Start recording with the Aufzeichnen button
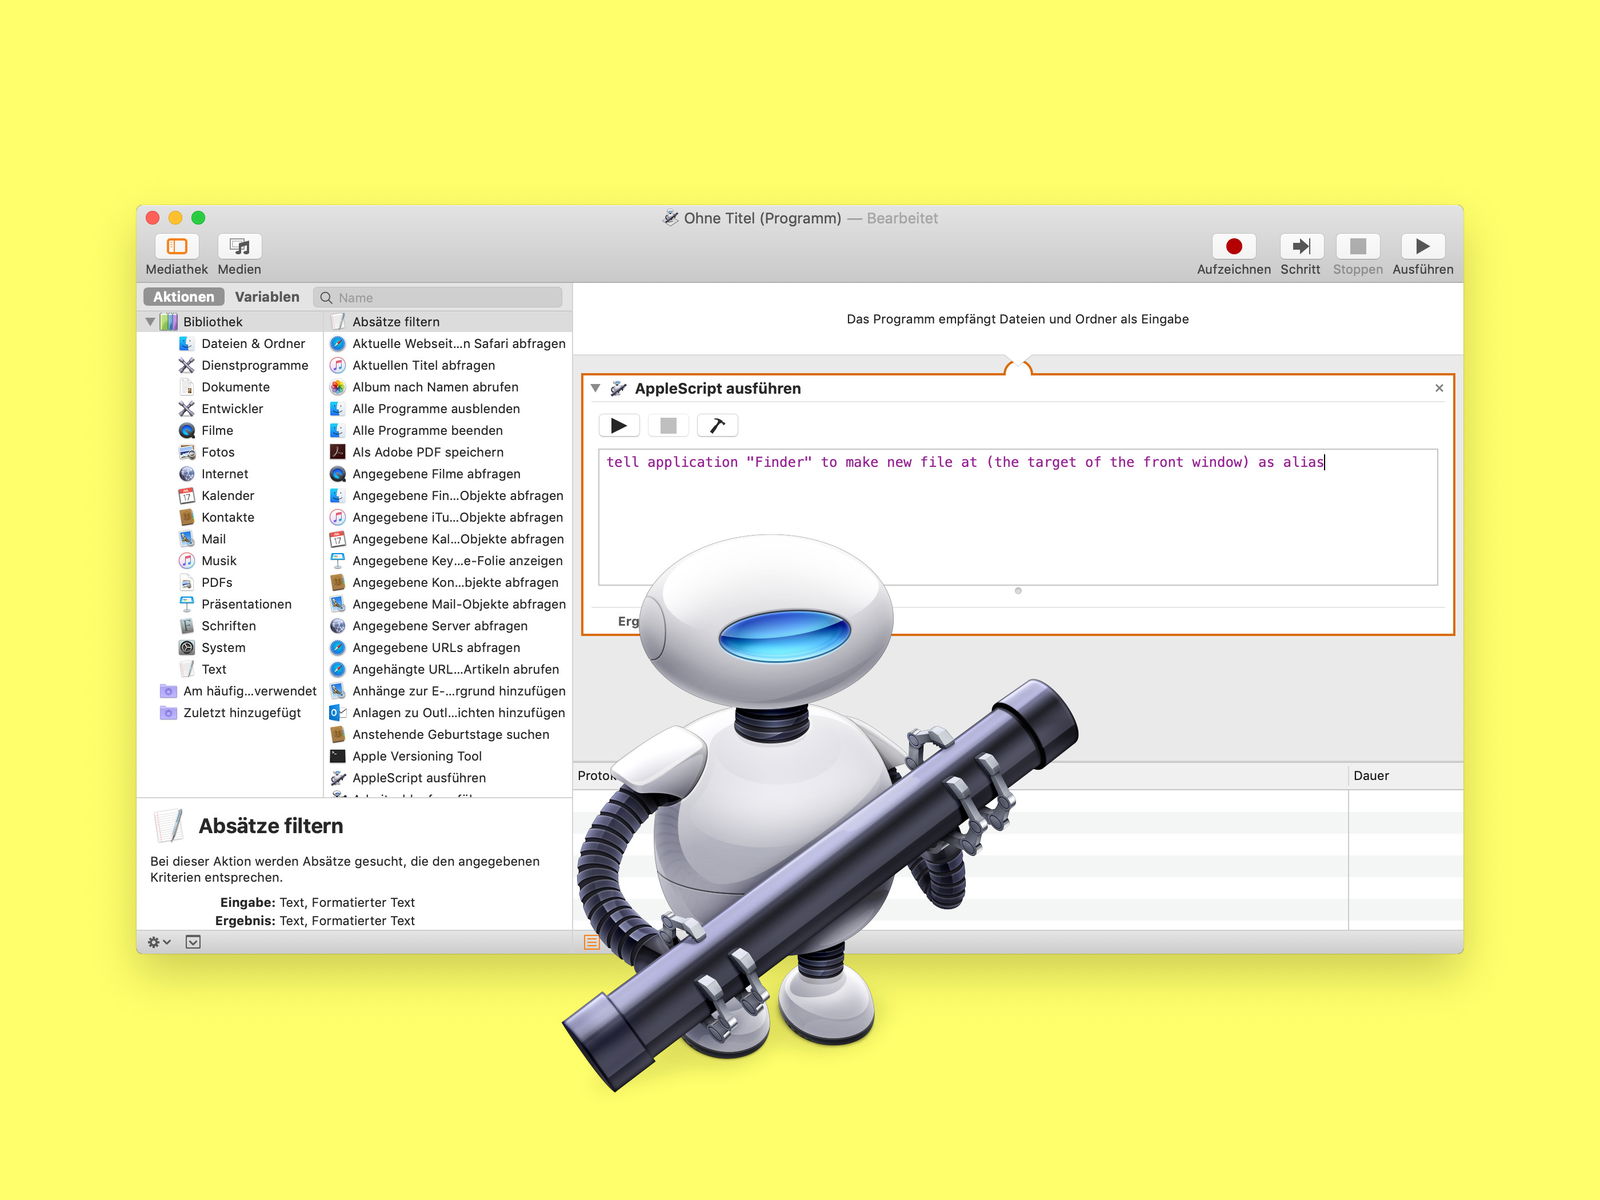The width and height of the screenshot is (1600, 1200). [x=1234, y=246]
